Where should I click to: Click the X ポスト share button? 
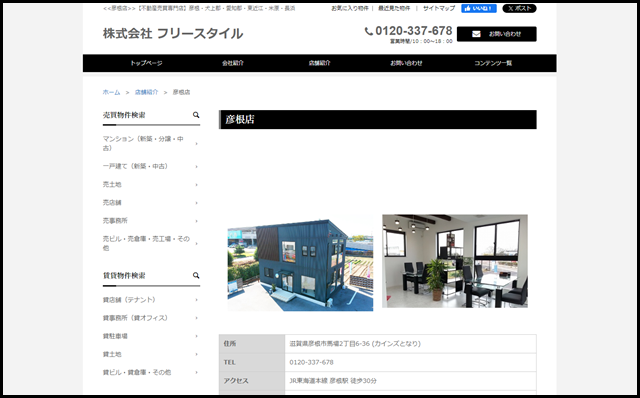pos(519,9)
